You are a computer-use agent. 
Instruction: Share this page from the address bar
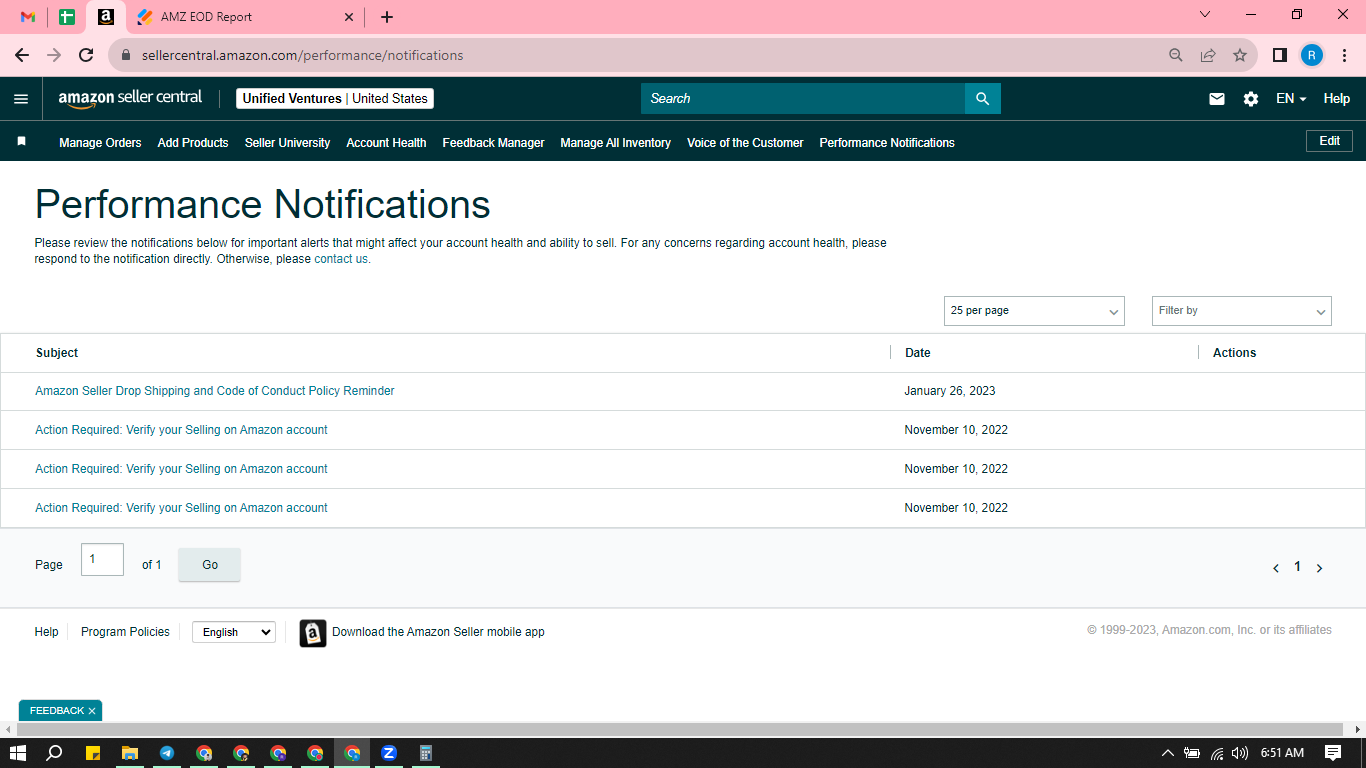1208,55
